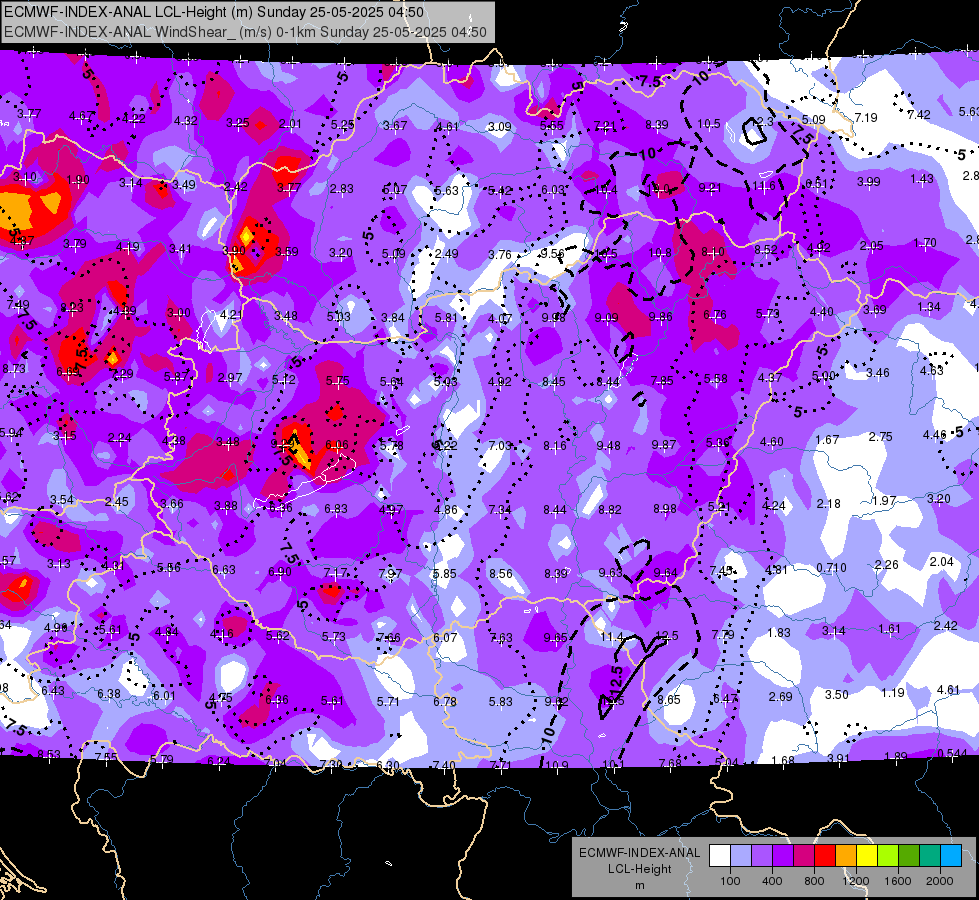Click the legend unit label "m"
Image resolution: width=979 pixels, height=900 pixels.
639,885
